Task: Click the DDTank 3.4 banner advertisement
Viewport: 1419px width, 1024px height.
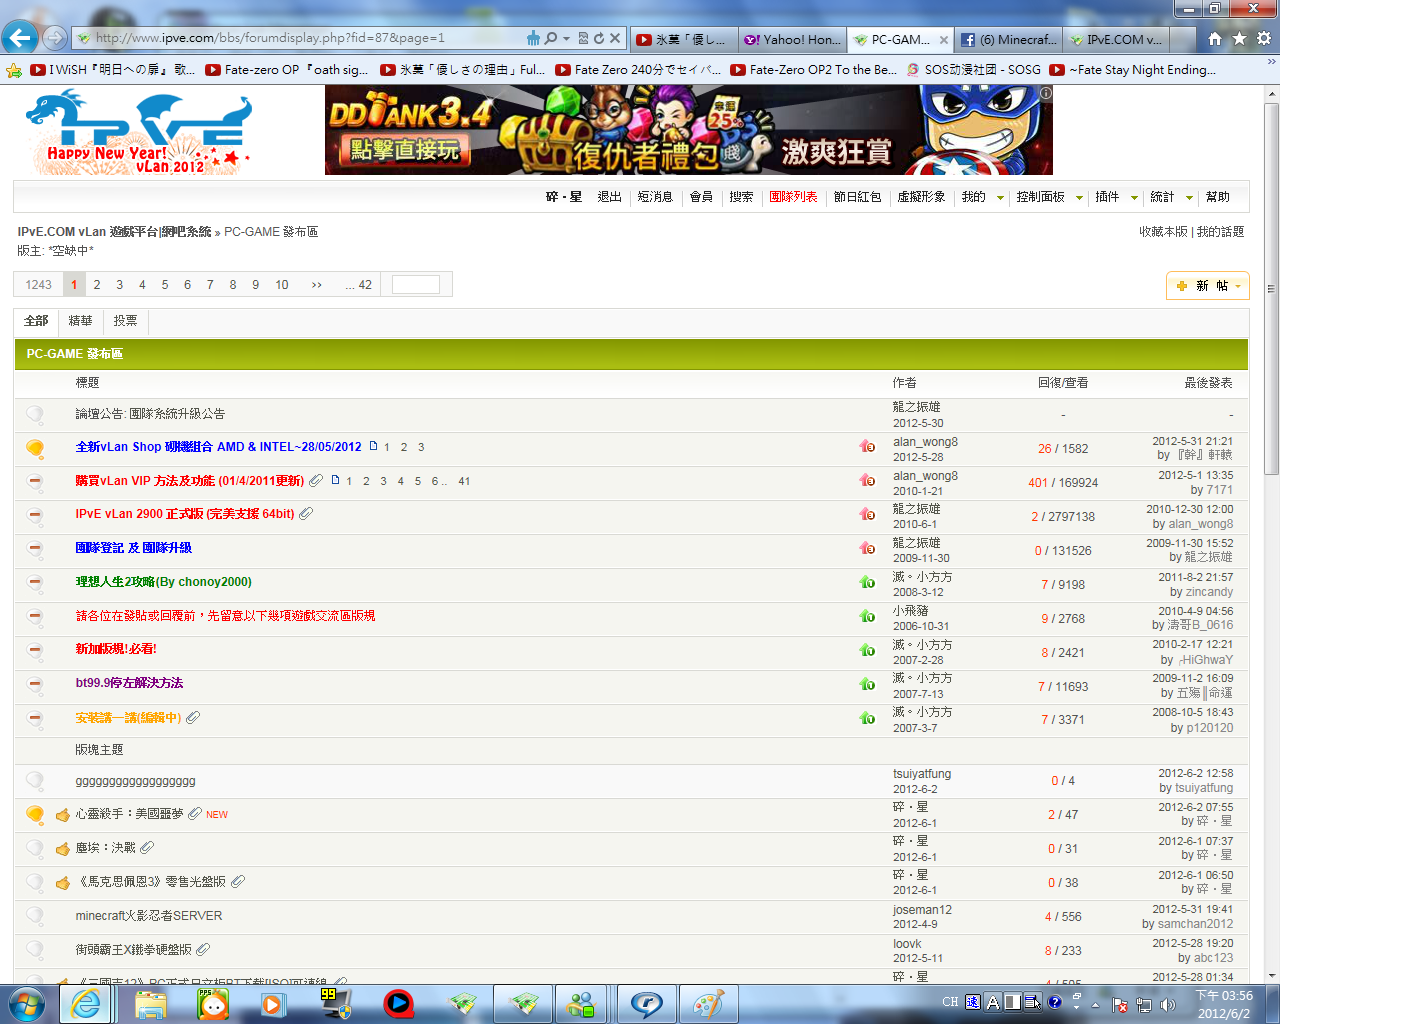Action: pos(688,130)
